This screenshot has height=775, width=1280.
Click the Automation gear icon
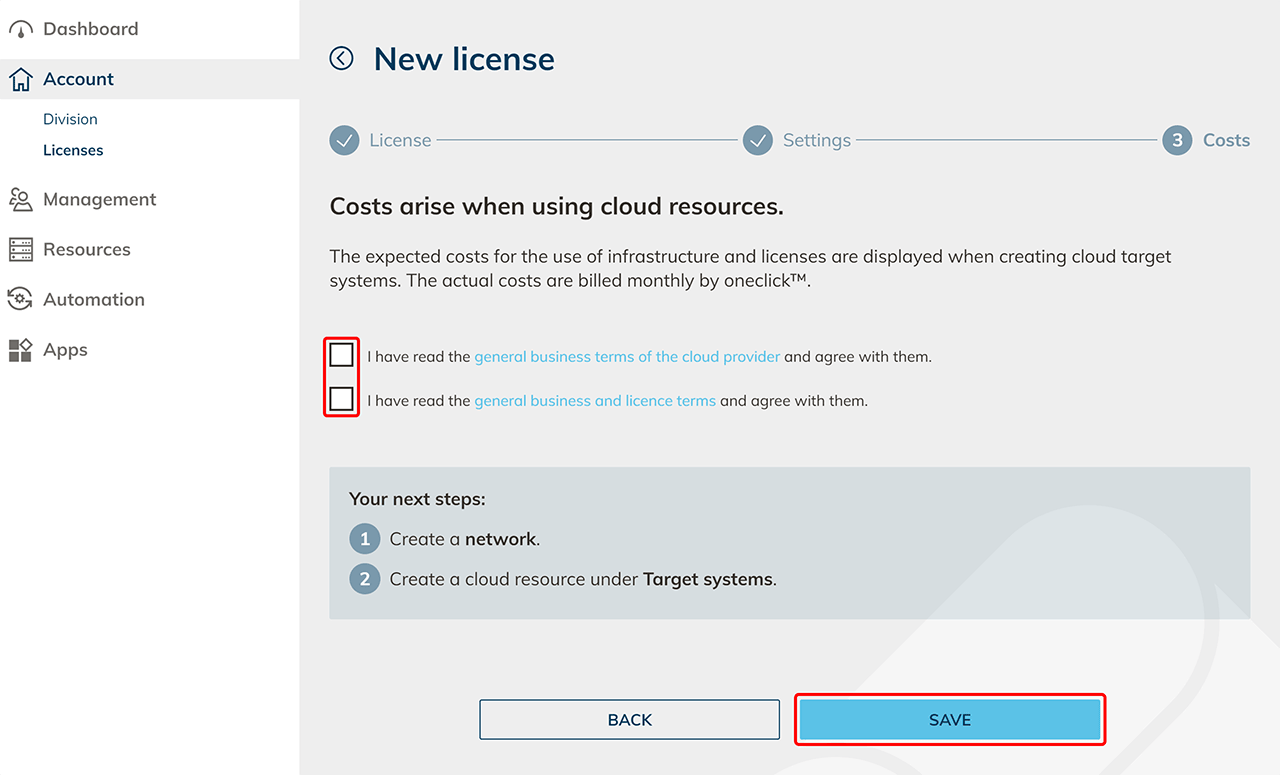pos(20,300)
